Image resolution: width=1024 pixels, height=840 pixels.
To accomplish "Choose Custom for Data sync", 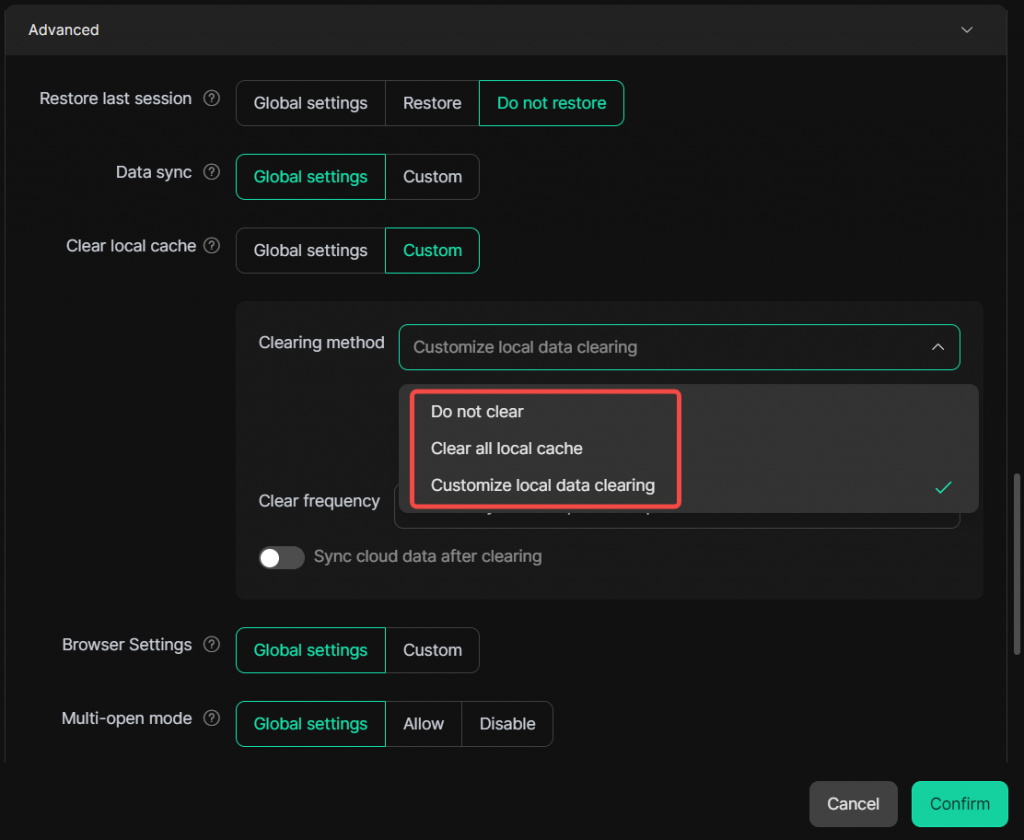I will coord(432,177).
